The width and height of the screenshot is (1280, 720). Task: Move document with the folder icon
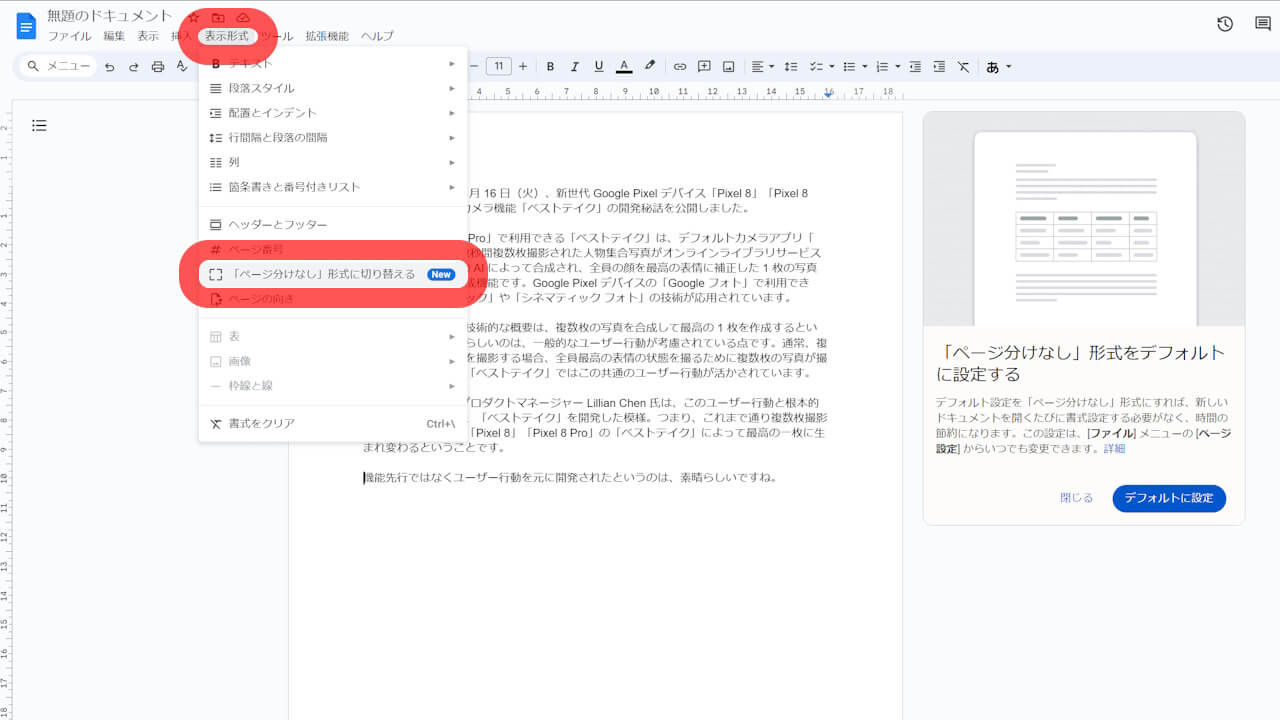pos(218,18)
